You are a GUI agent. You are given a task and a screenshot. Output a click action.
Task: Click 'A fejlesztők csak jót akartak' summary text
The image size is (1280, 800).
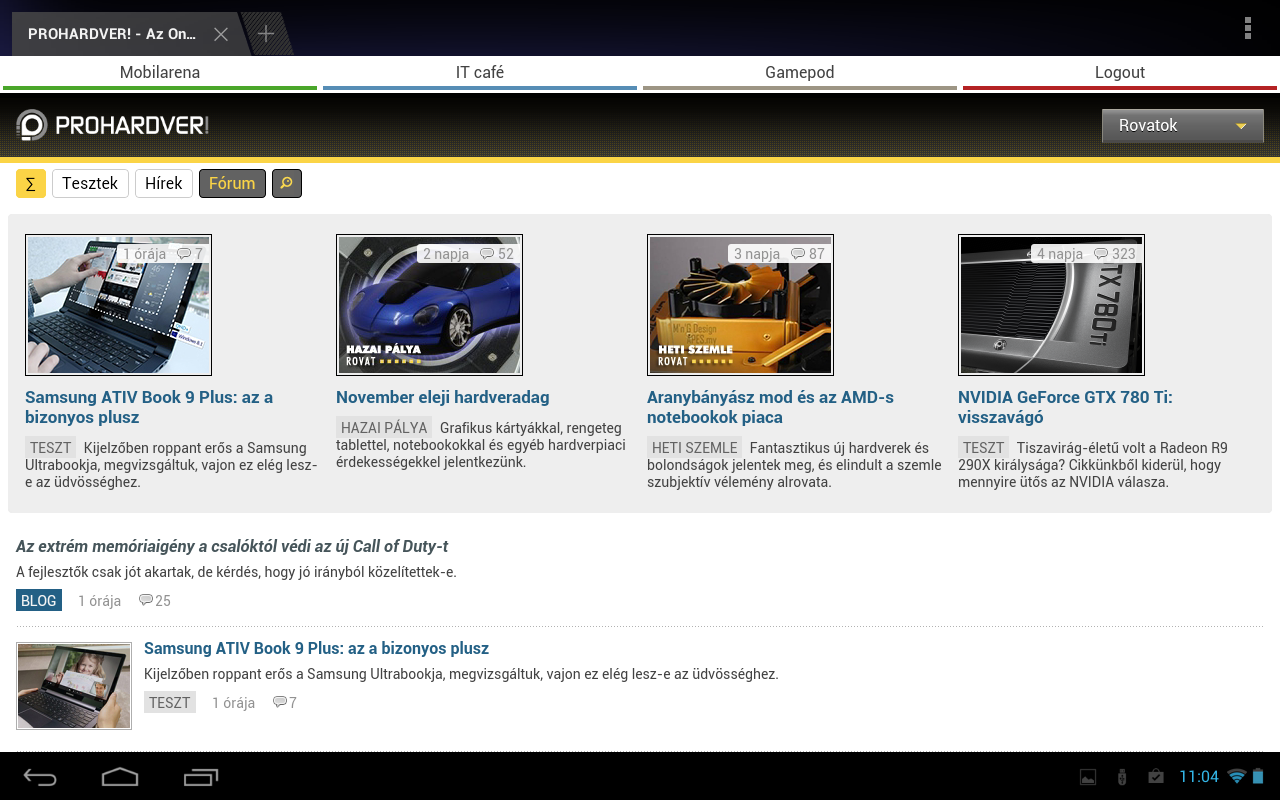pyautogui.click(x=236, y=573)
